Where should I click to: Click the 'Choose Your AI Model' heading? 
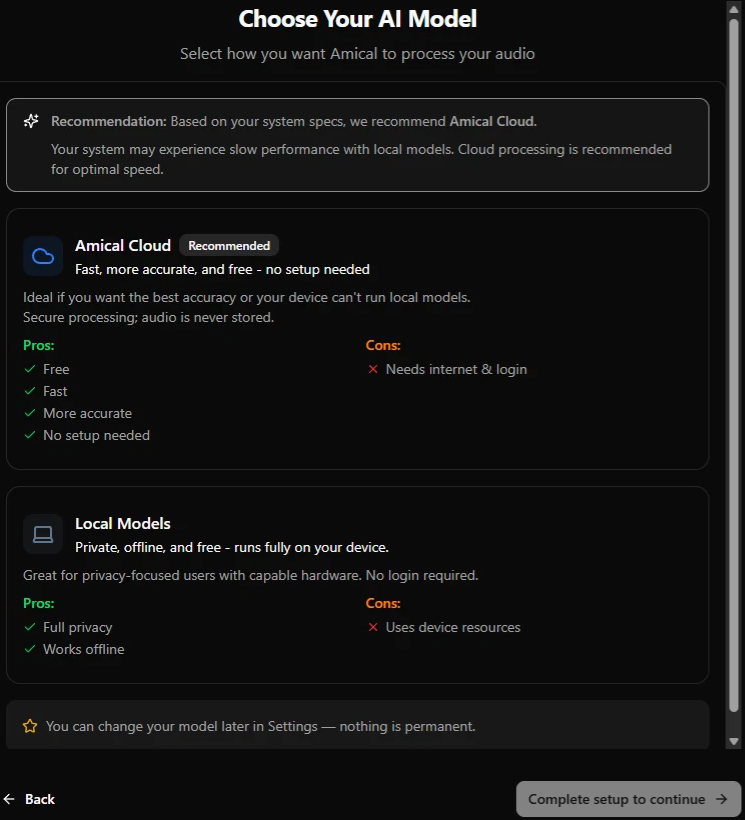(x=358, y=19)
